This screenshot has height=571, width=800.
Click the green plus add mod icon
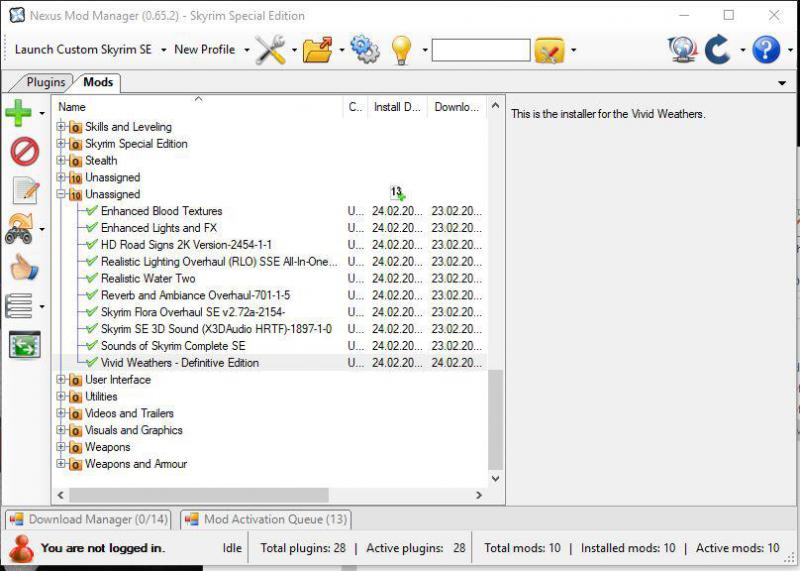click(19, 112)
